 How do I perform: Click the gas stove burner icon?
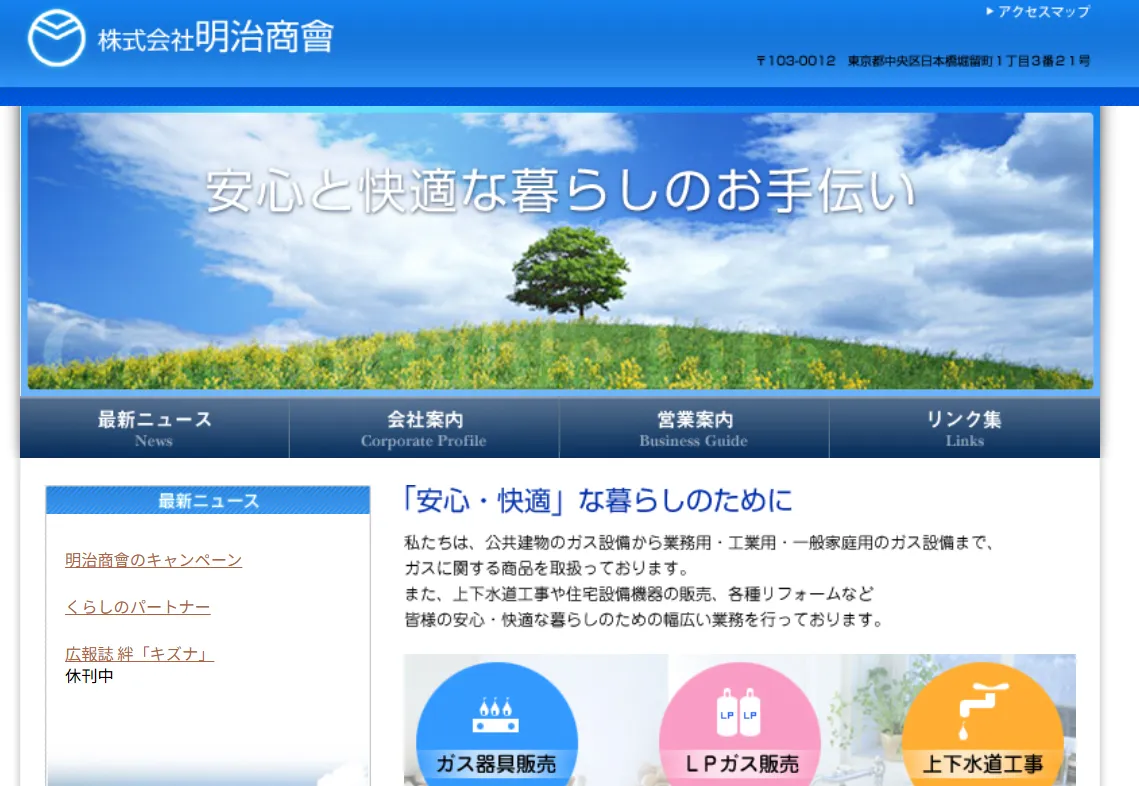(x=496, y=713)
